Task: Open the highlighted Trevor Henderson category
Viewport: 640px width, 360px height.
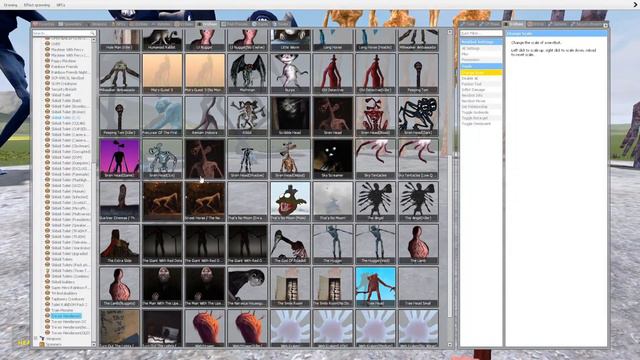Action: click(x=66, y=316)
